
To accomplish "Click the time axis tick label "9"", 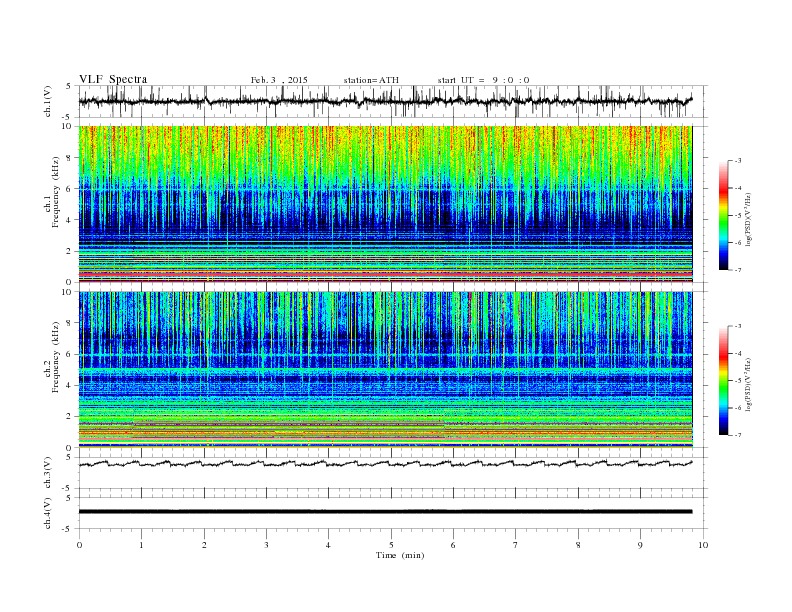I will tap(640, 545).
